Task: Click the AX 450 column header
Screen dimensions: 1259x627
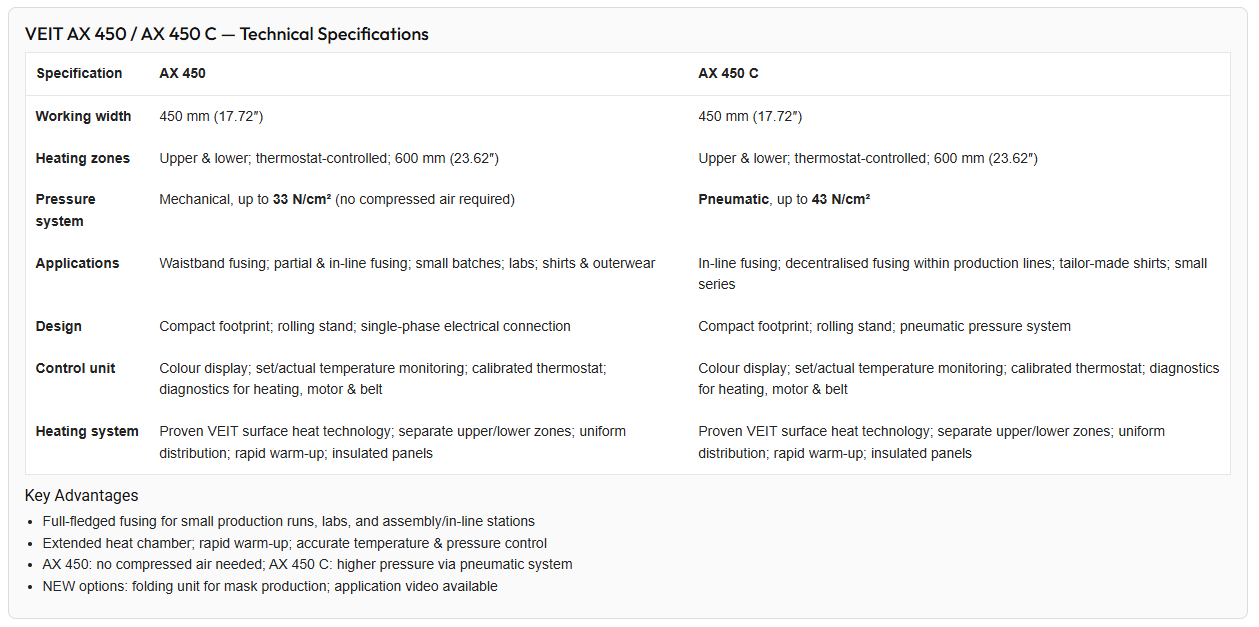Action: point(183,73)
